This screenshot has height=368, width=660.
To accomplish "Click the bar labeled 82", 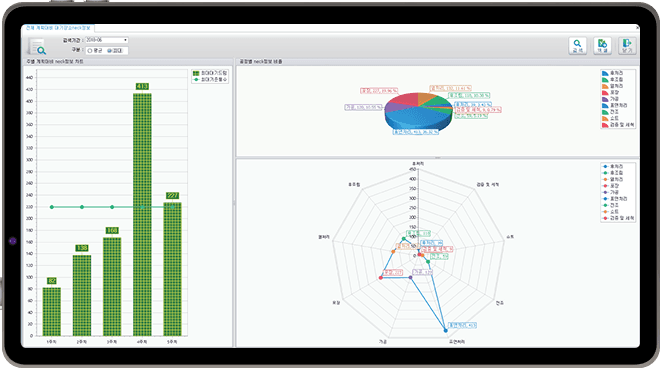I will 52,312.
